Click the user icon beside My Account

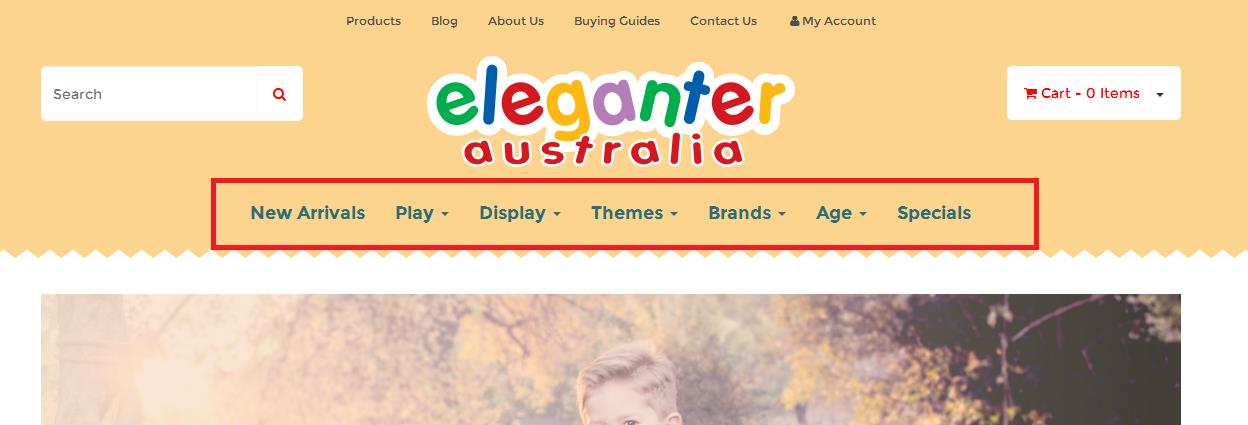click(794, 21)
